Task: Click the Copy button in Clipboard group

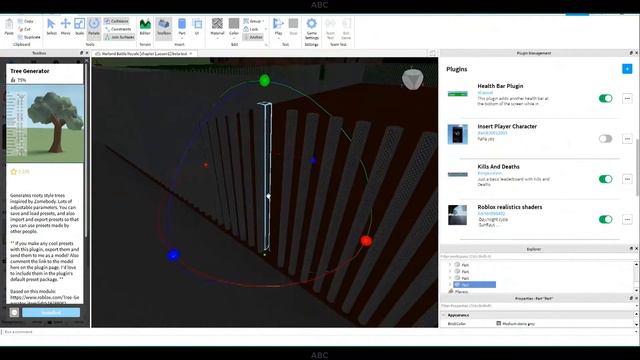Action: [x=25, y=21]
